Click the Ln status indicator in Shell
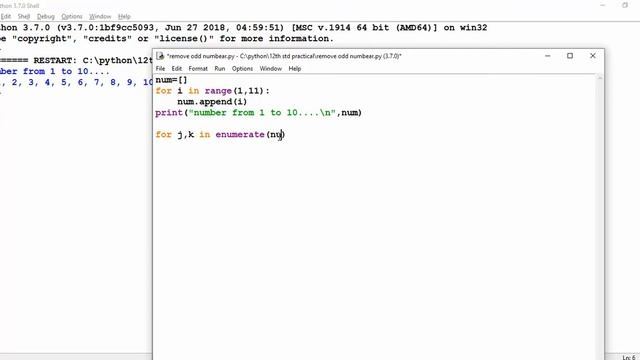This screenshot has width=640, height=360. click(629, 358)
